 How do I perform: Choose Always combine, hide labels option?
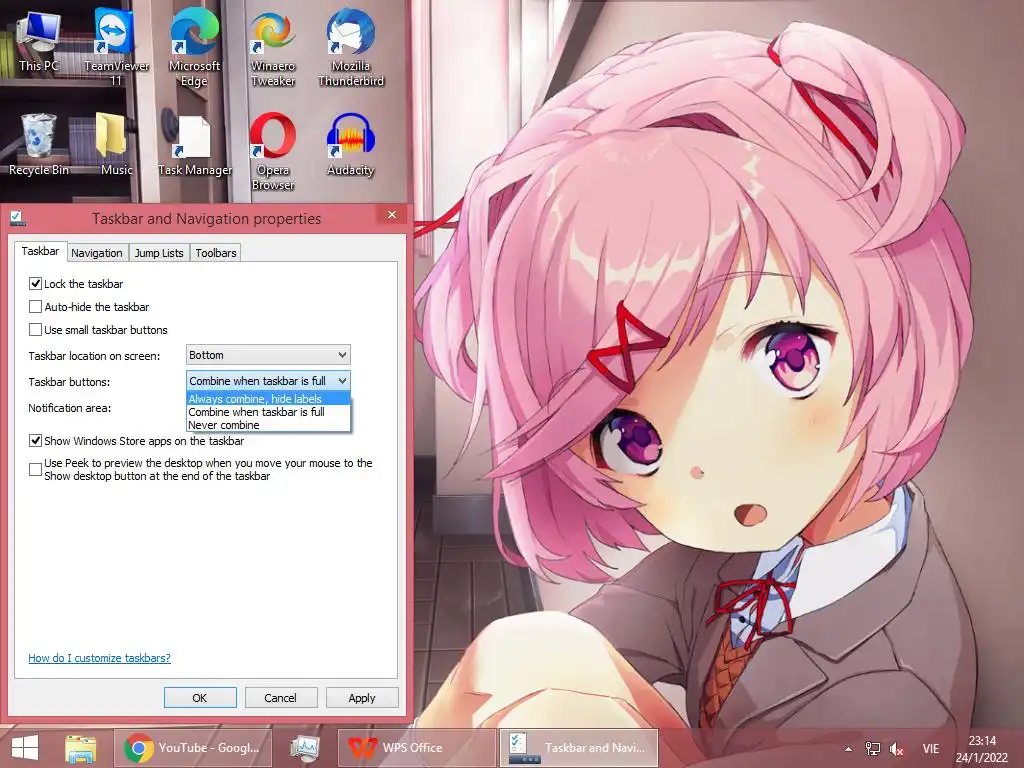268,399
